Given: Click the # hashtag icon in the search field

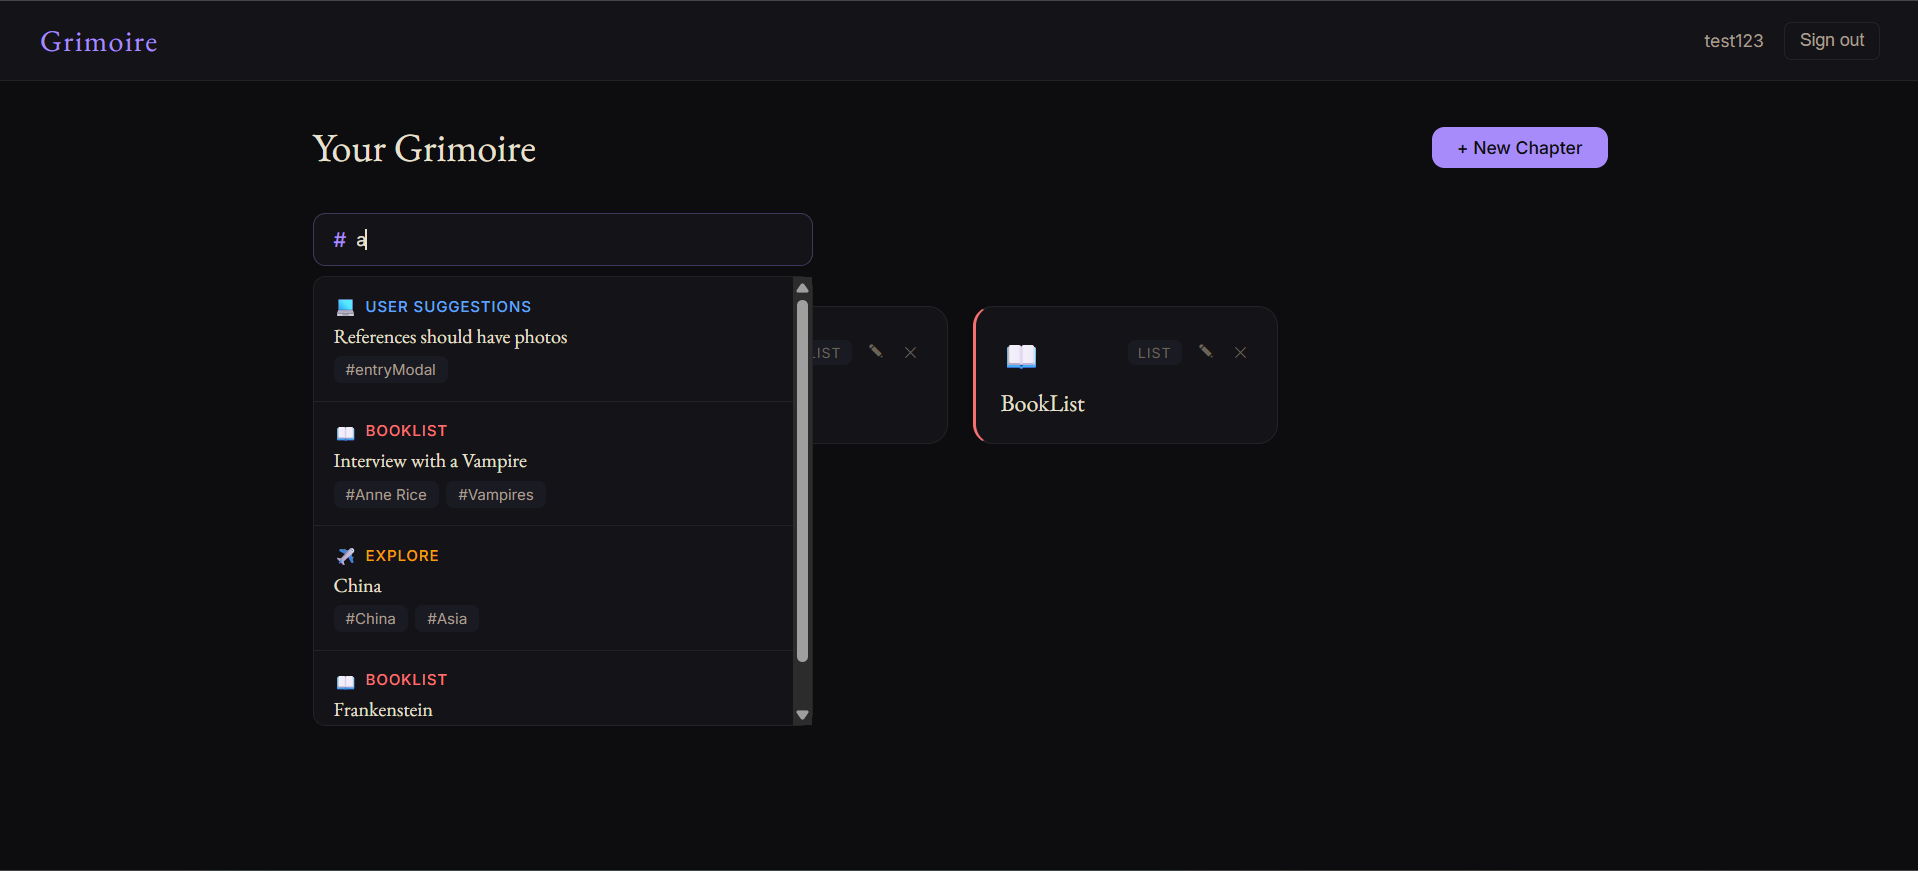Looking at the screenshot, I should 339,239.
